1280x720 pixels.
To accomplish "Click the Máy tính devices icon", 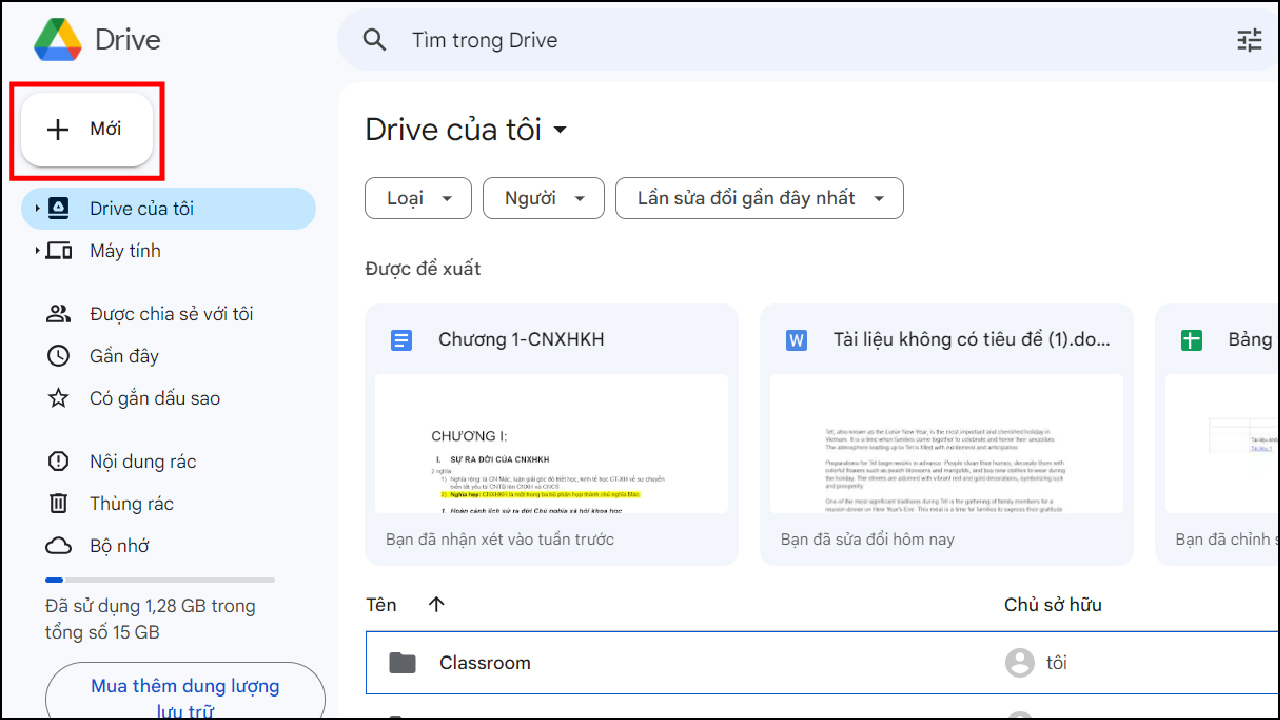I will [x=59, y=250].
